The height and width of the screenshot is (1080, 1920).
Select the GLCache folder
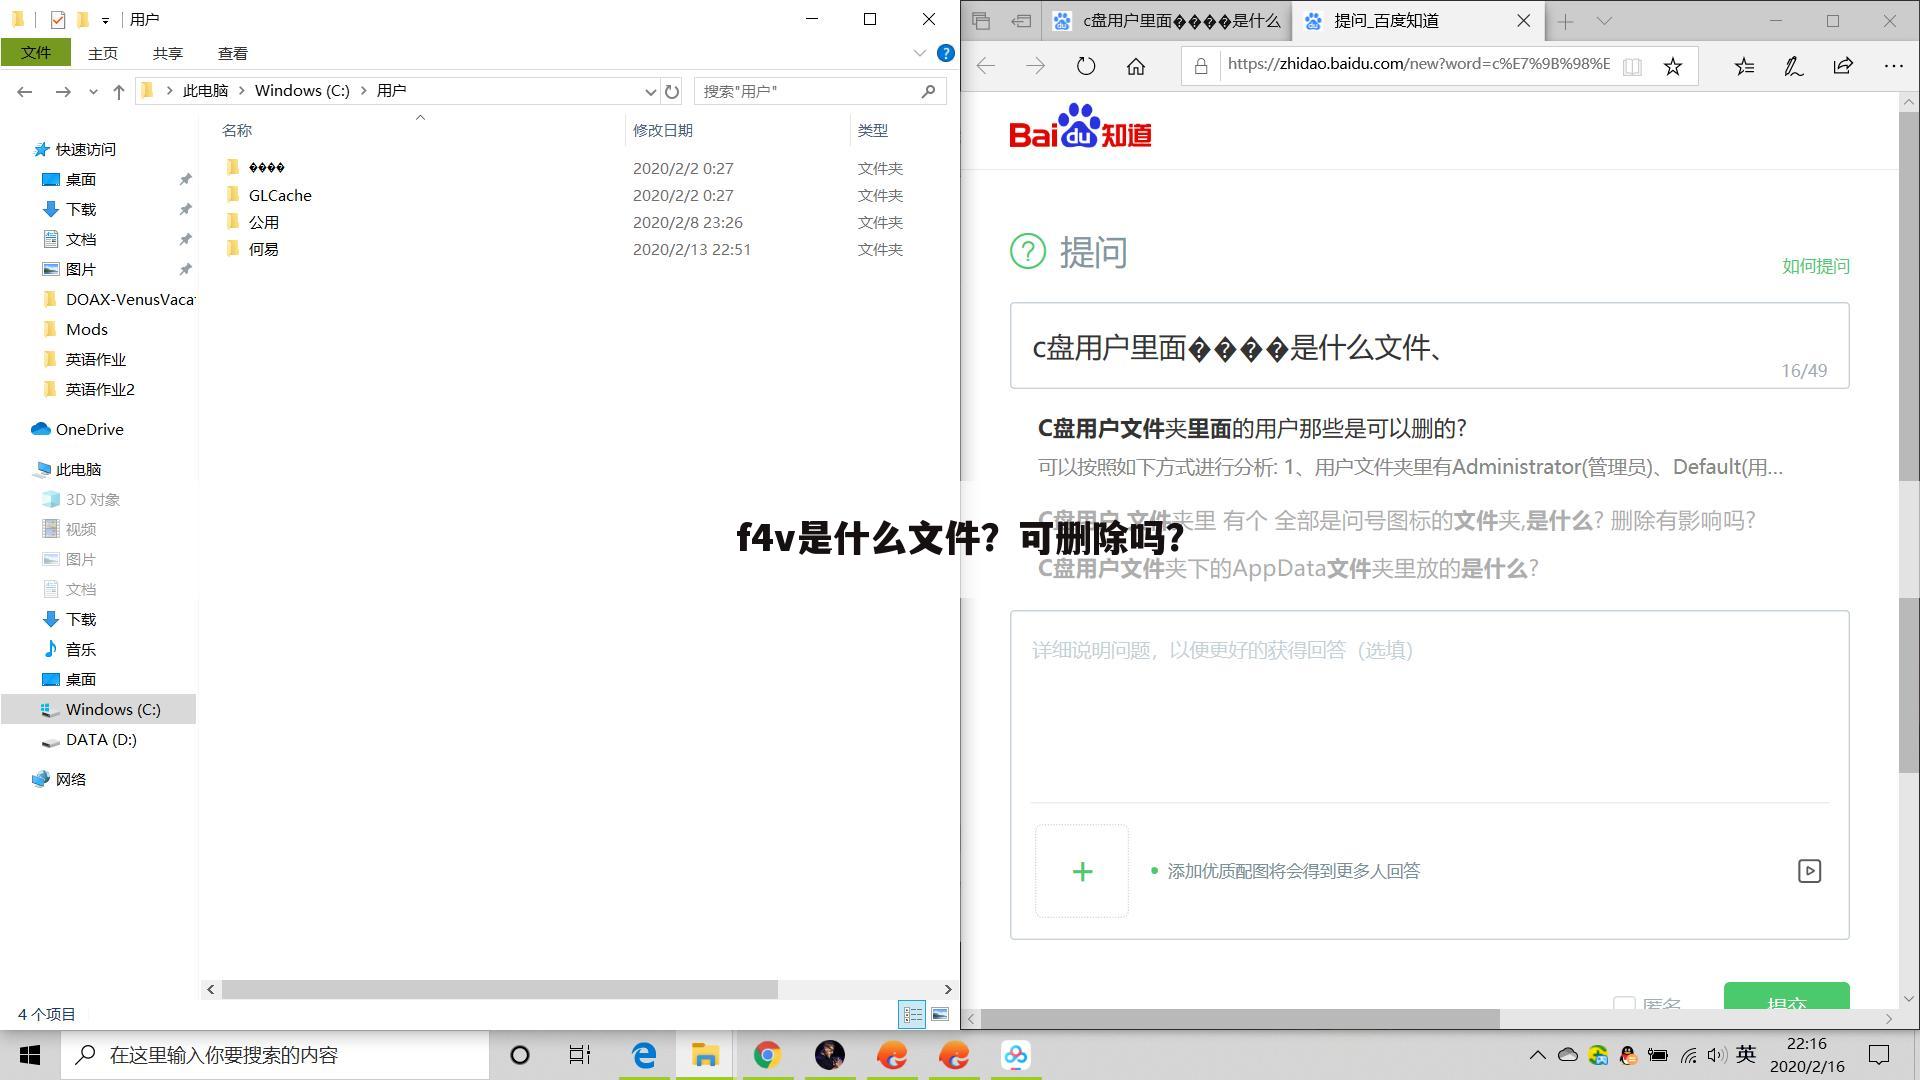tap(280, 195)
